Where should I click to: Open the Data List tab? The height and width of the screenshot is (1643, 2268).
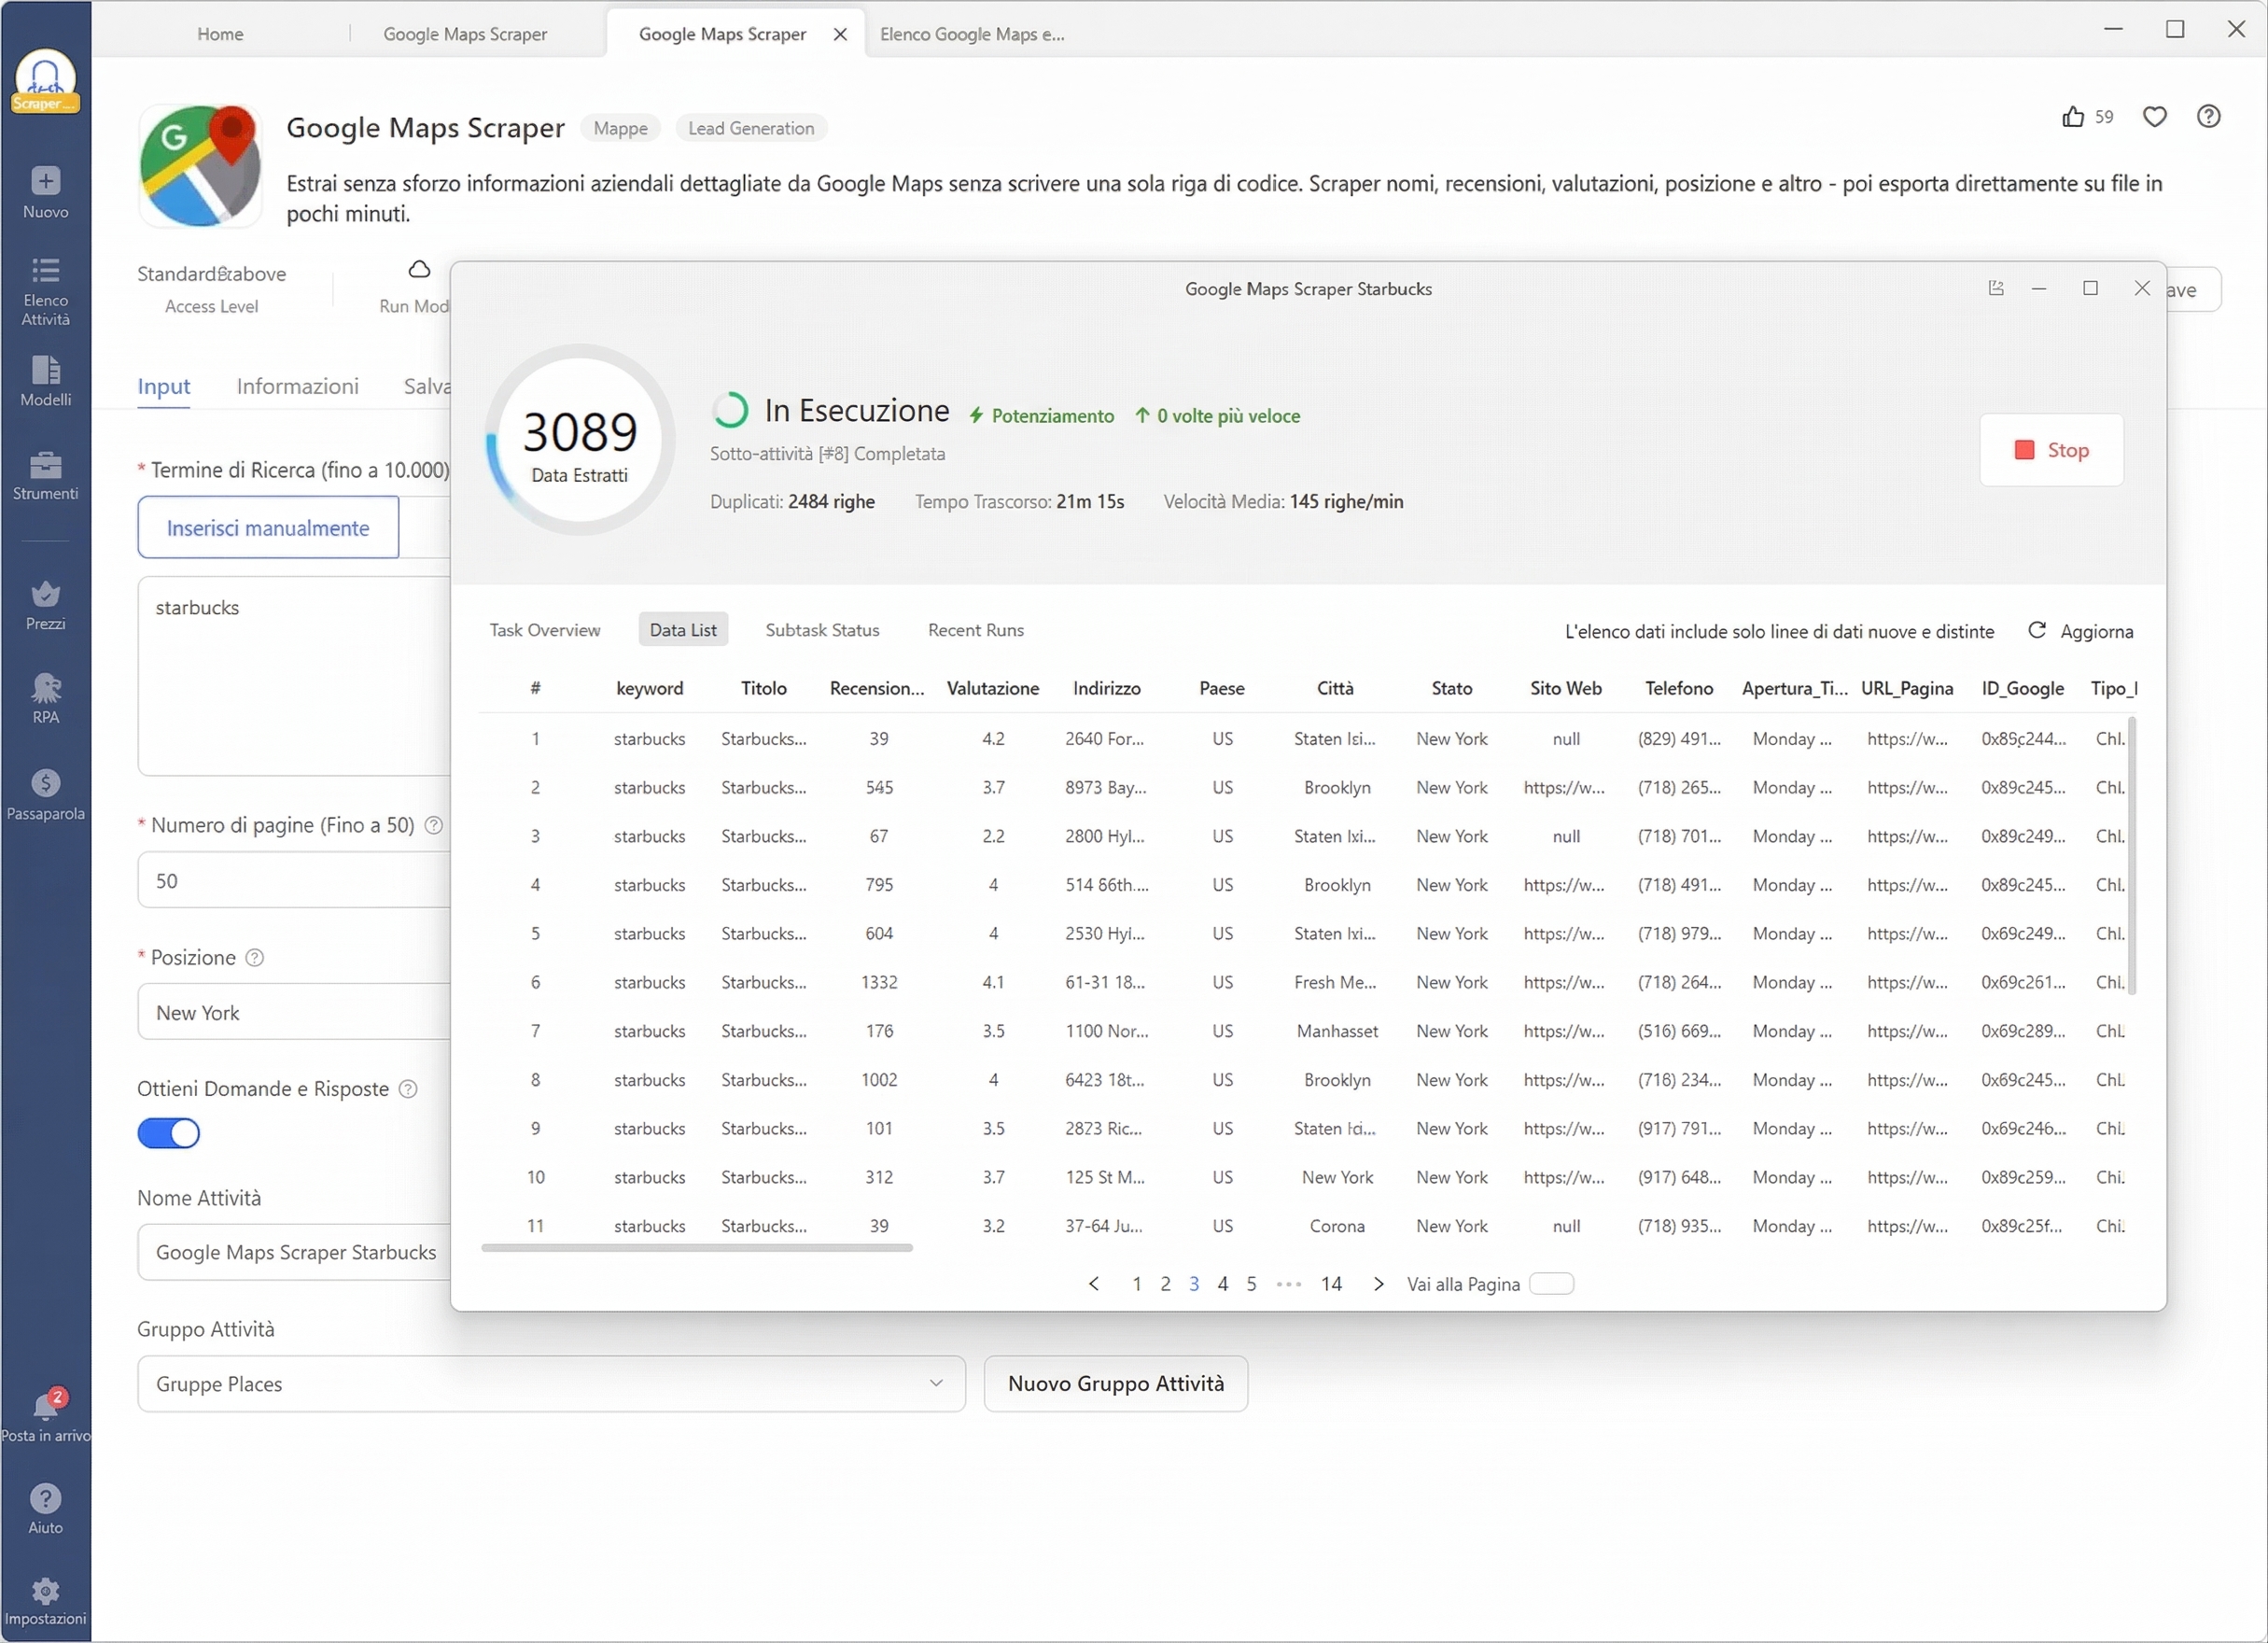click(683, 630)
